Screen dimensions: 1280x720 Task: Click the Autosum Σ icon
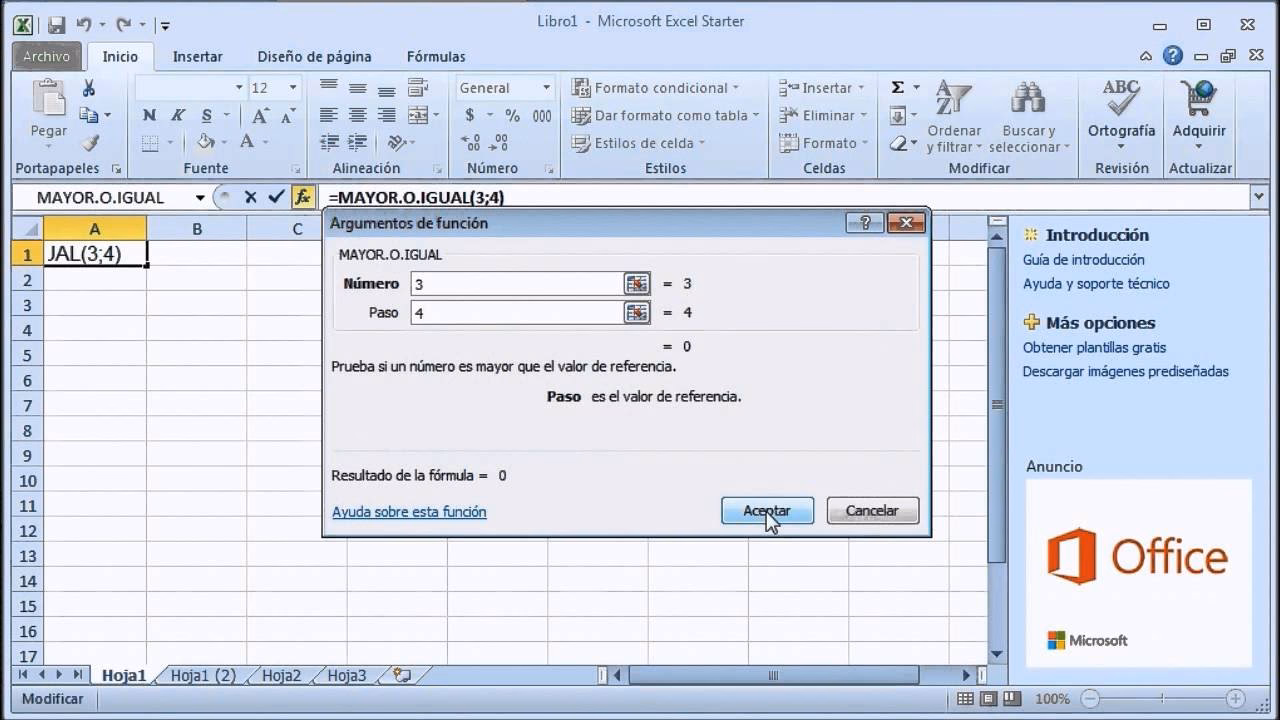tap(897, 87)
